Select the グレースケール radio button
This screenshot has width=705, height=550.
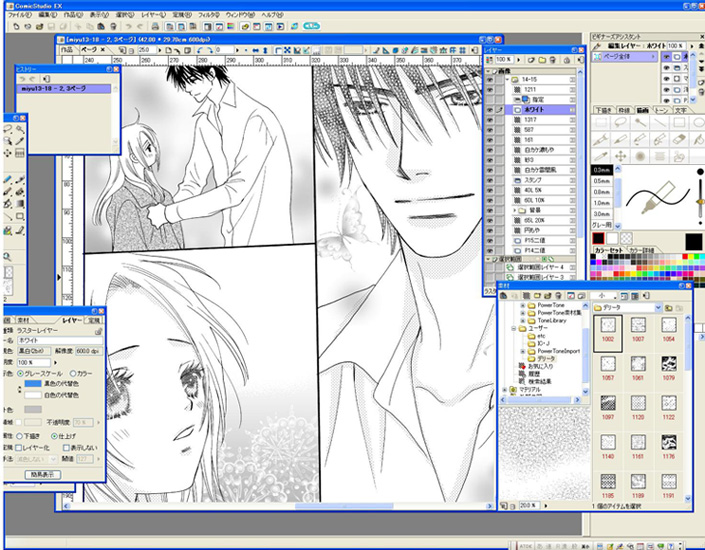coord(20,374)
